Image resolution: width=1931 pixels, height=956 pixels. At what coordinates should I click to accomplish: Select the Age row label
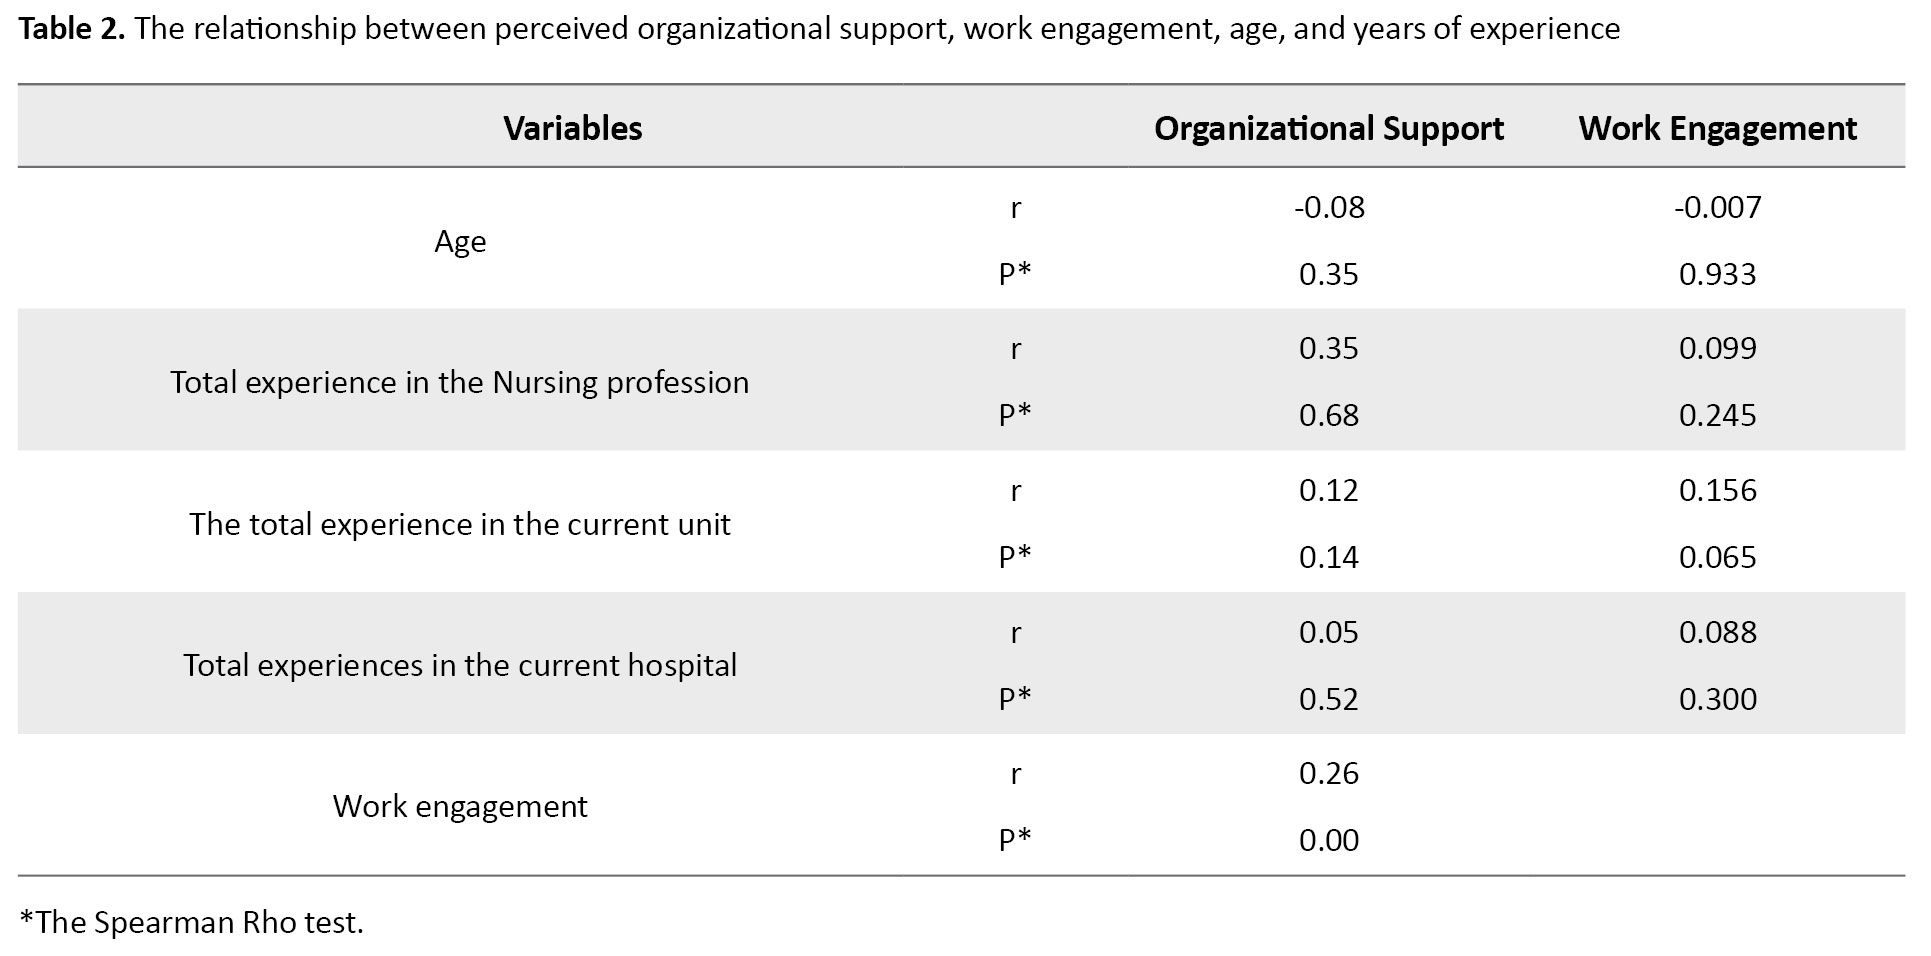pos(460,241)
